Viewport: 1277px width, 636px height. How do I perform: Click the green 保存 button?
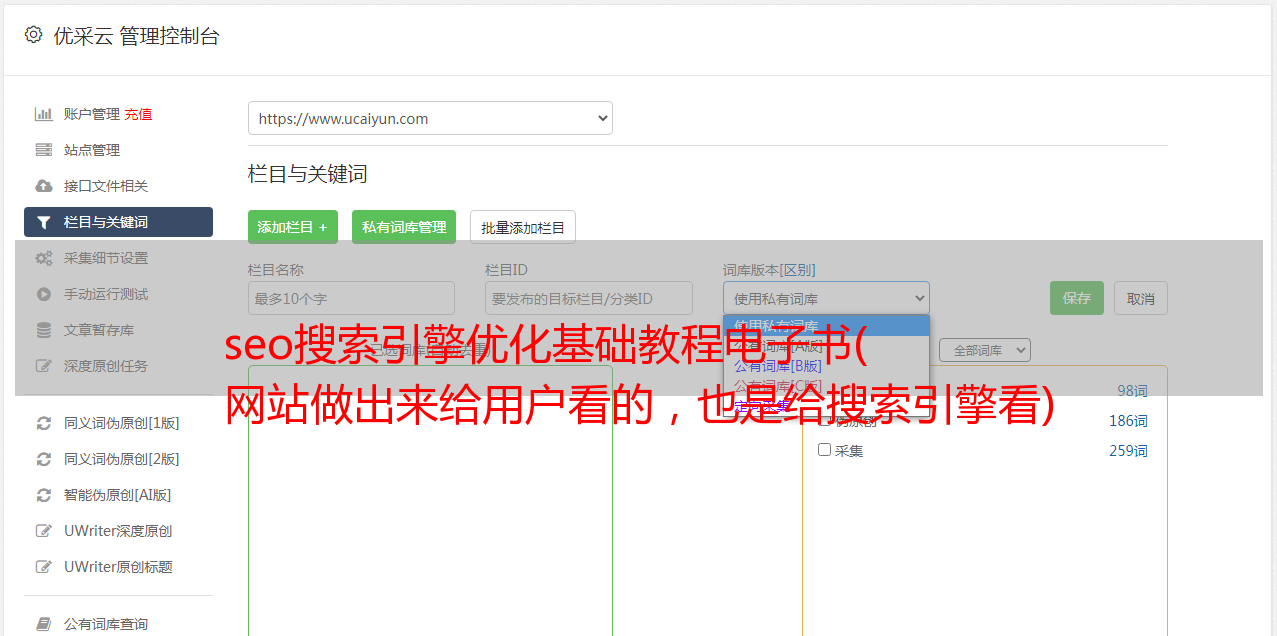click(x=1077, y=298)
